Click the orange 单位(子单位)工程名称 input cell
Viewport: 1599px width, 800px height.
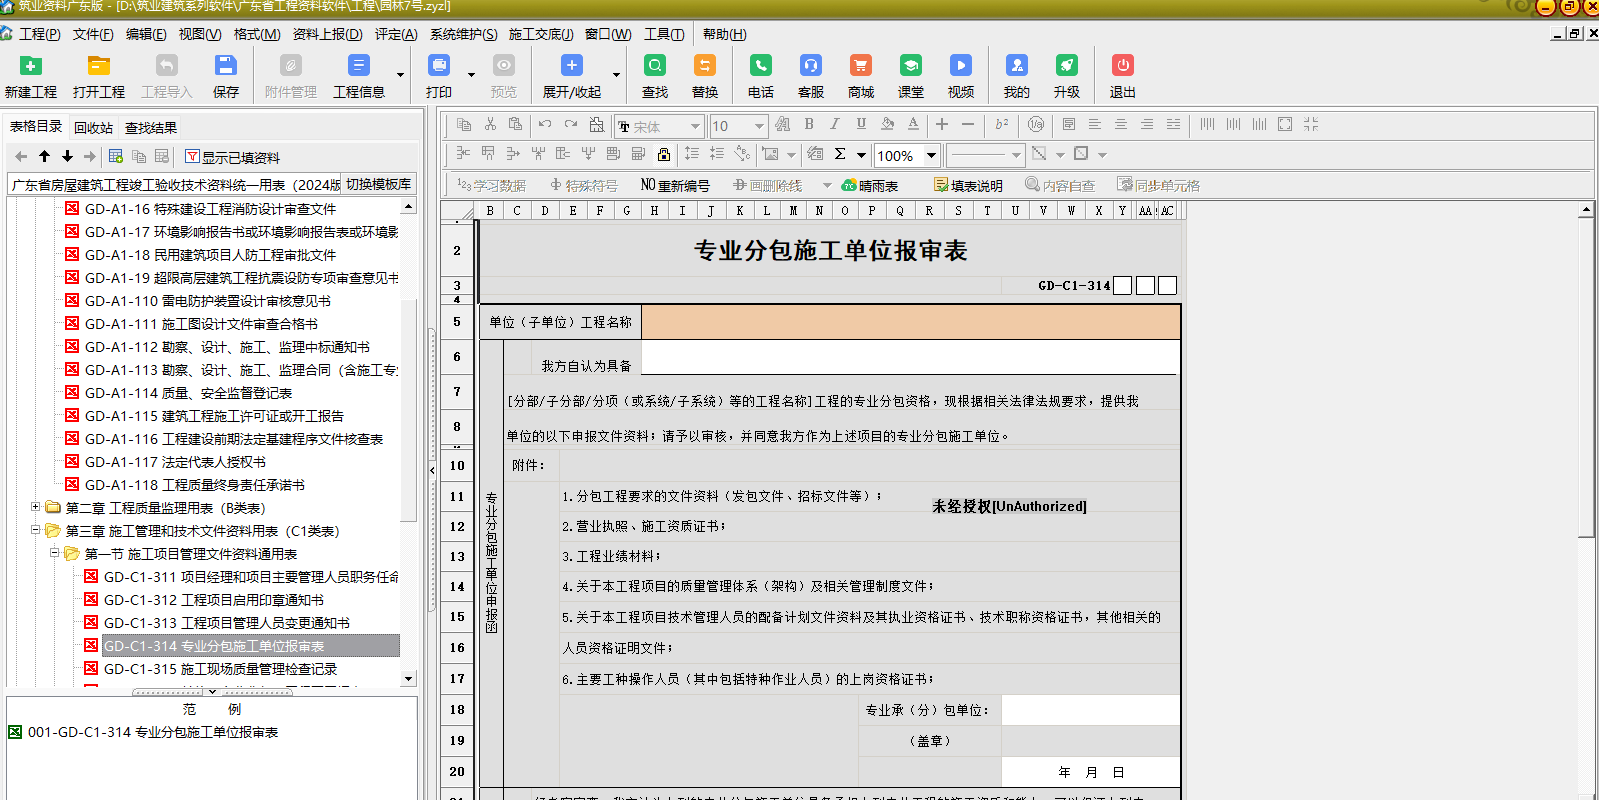click(910, 322)
